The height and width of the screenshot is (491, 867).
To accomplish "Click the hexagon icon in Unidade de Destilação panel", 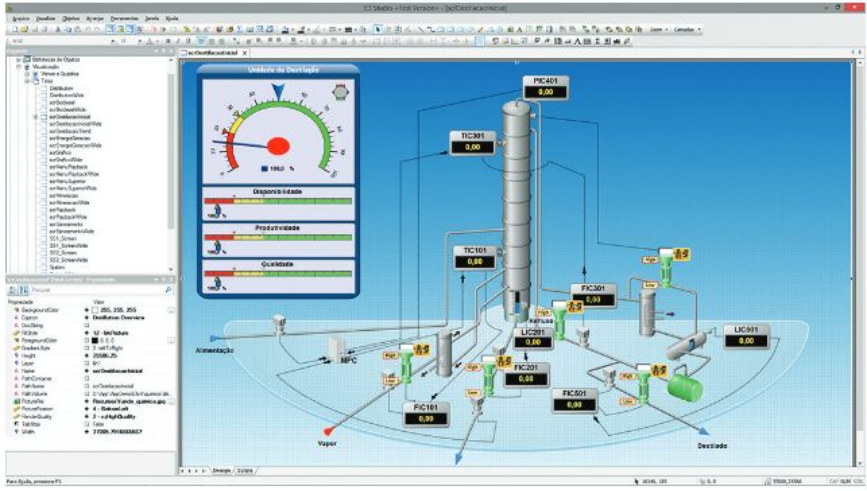I will coord(341,92).
